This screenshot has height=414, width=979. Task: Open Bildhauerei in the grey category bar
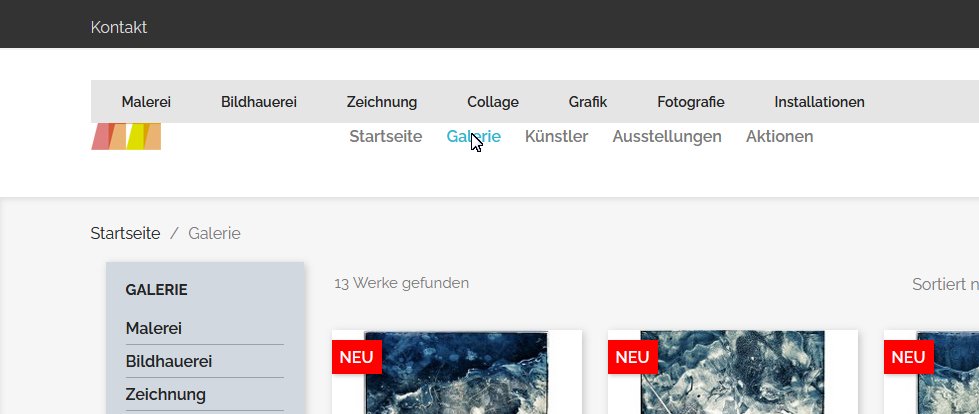coord(258,102)
